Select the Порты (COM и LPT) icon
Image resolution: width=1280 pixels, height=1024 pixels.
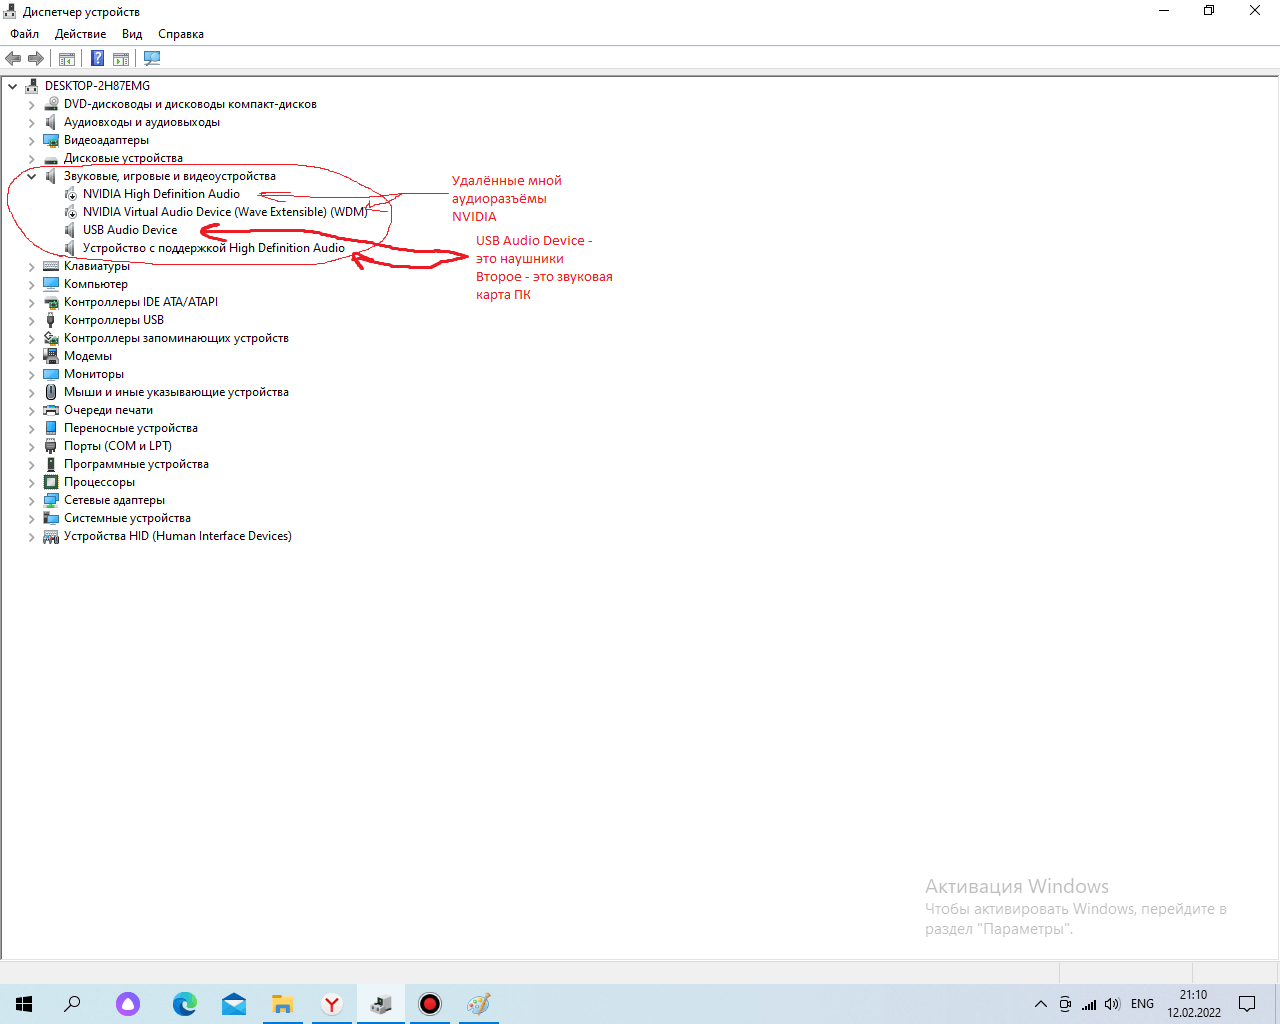51,446
